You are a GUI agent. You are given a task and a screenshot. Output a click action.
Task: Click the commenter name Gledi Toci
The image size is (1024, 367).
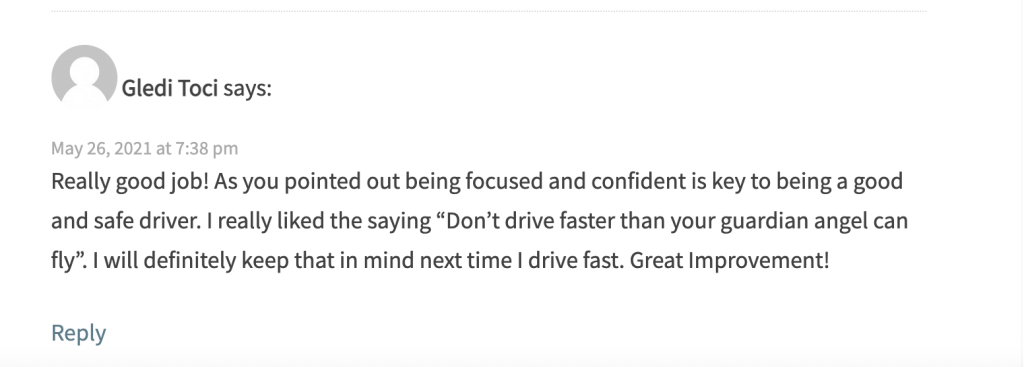pyautogui.click(x=170, y=88)
